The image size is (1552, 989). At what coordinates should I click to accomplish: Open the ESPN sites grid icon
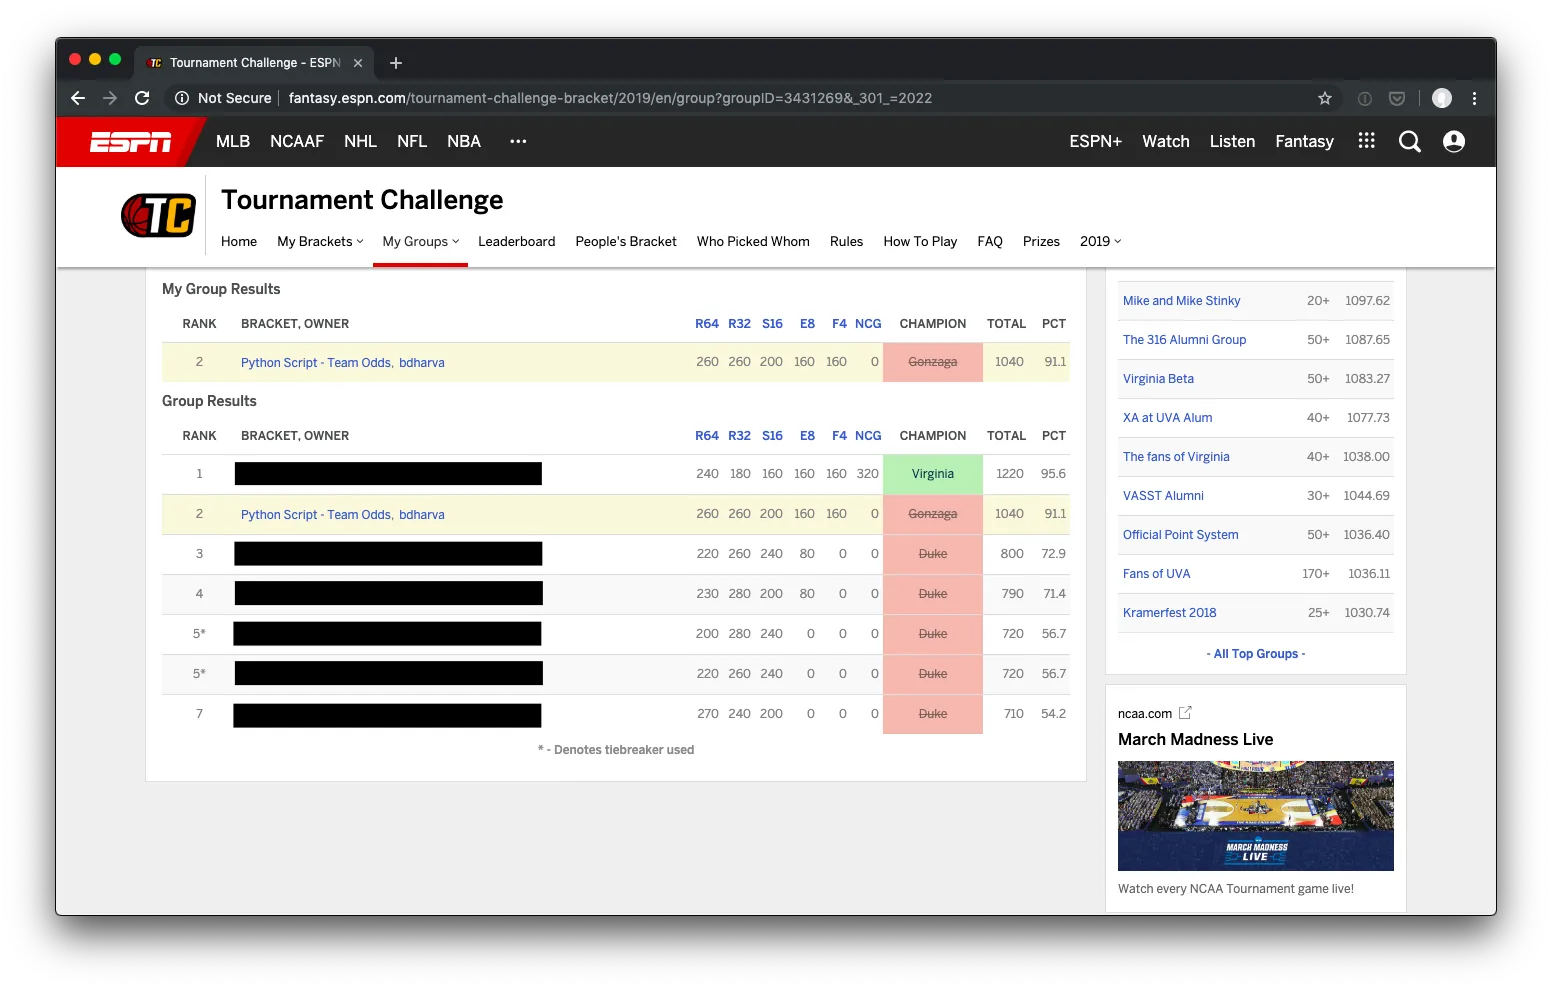1366,141
